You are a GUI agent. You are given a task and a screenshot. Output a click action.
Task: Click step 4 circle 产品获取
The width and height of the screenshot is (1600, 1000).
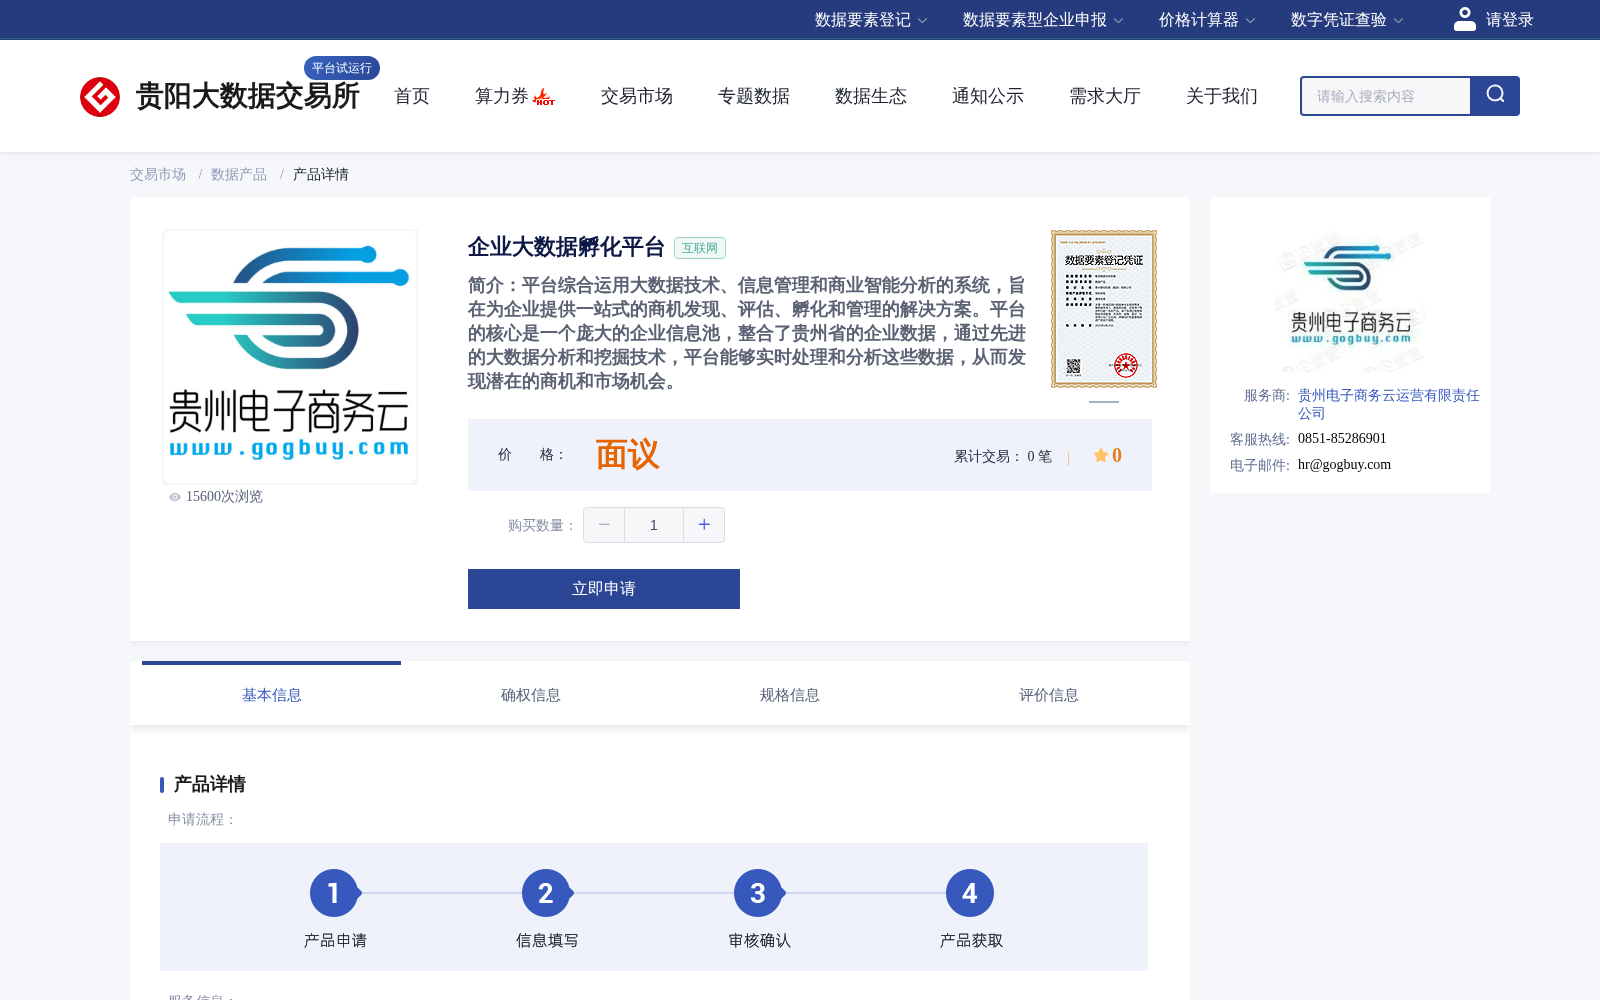tap(970, 893)
